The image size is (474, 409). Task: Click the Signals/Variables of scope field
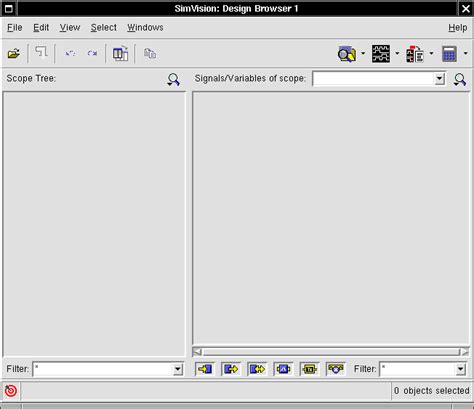point(373,79)
